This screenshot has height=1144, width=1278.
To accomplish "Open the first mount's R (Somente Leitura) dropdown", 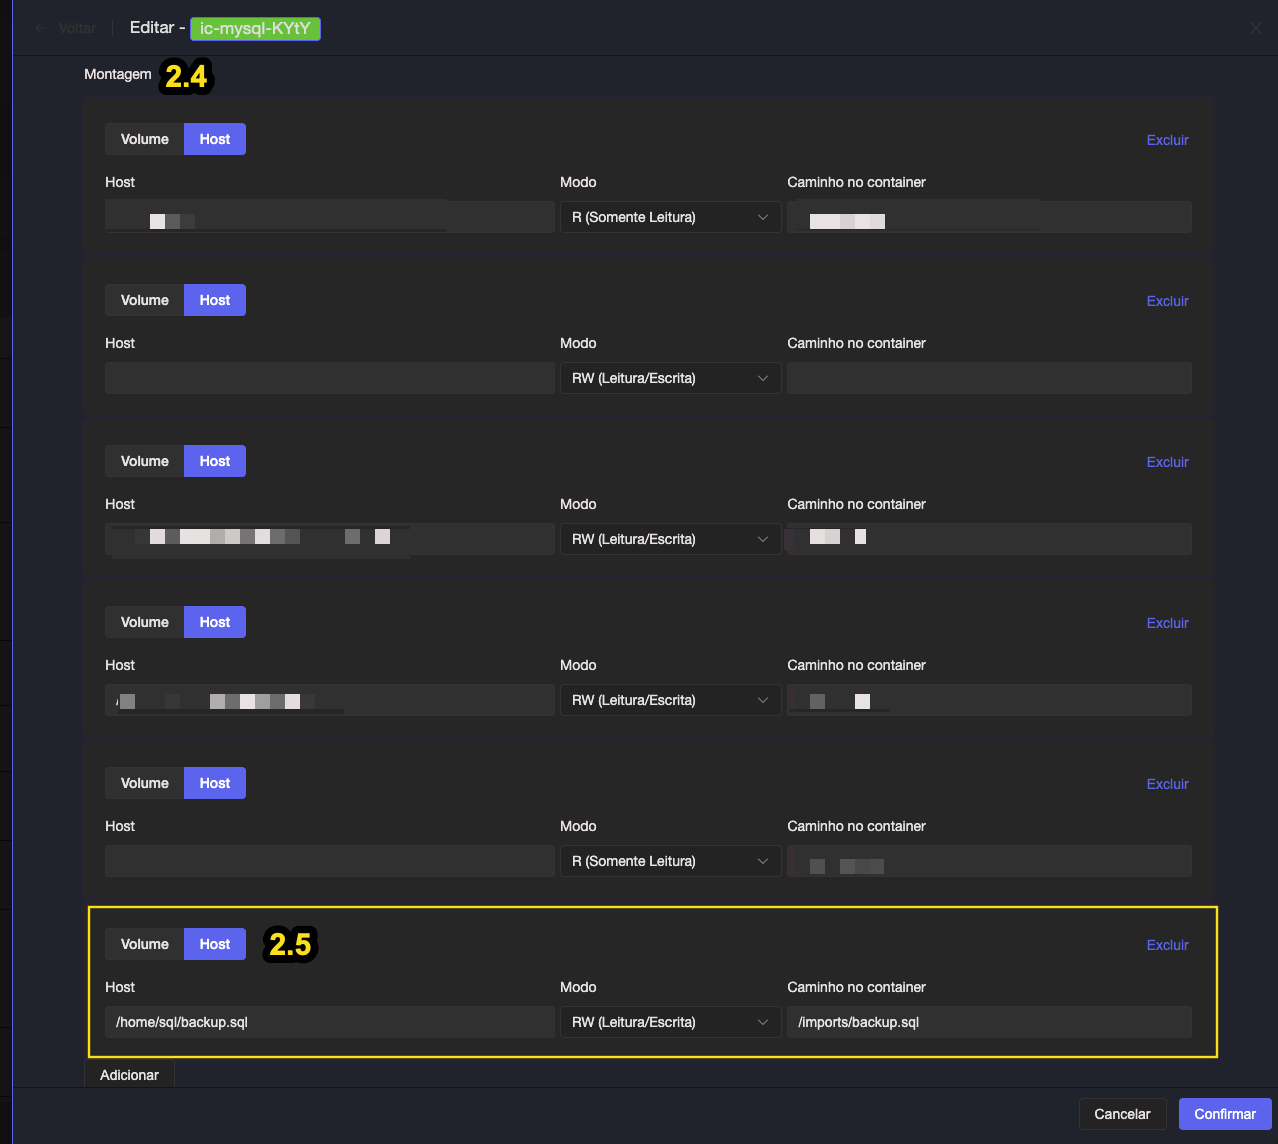I will [x=670, y=217].
